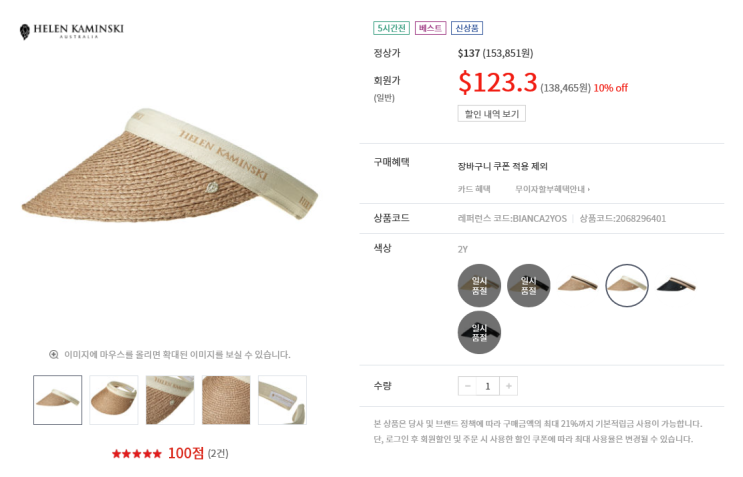Select the natural tan visor color swatch
The height and width of the screenshot is (477, 743).
[577, 285]
